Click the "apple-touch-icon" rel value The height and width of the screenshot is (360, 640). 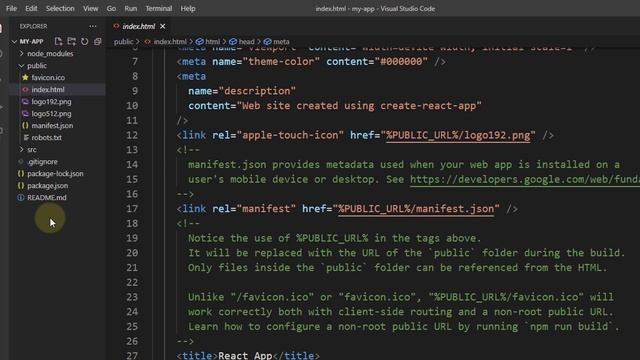290,135
